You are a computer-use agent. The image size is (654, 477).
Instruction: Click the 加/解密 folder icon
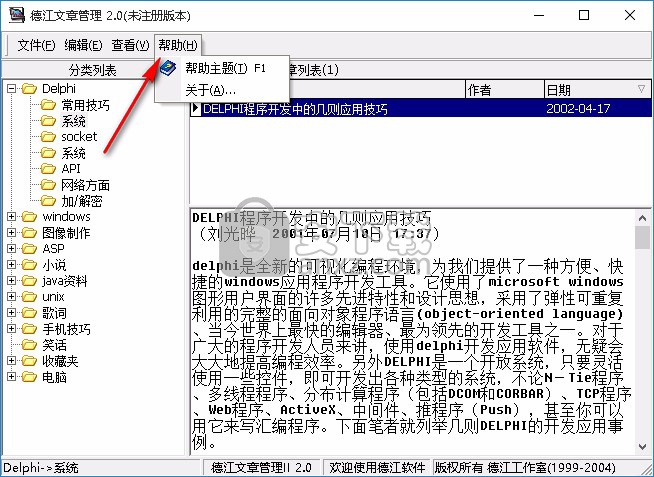pos(48,201)
